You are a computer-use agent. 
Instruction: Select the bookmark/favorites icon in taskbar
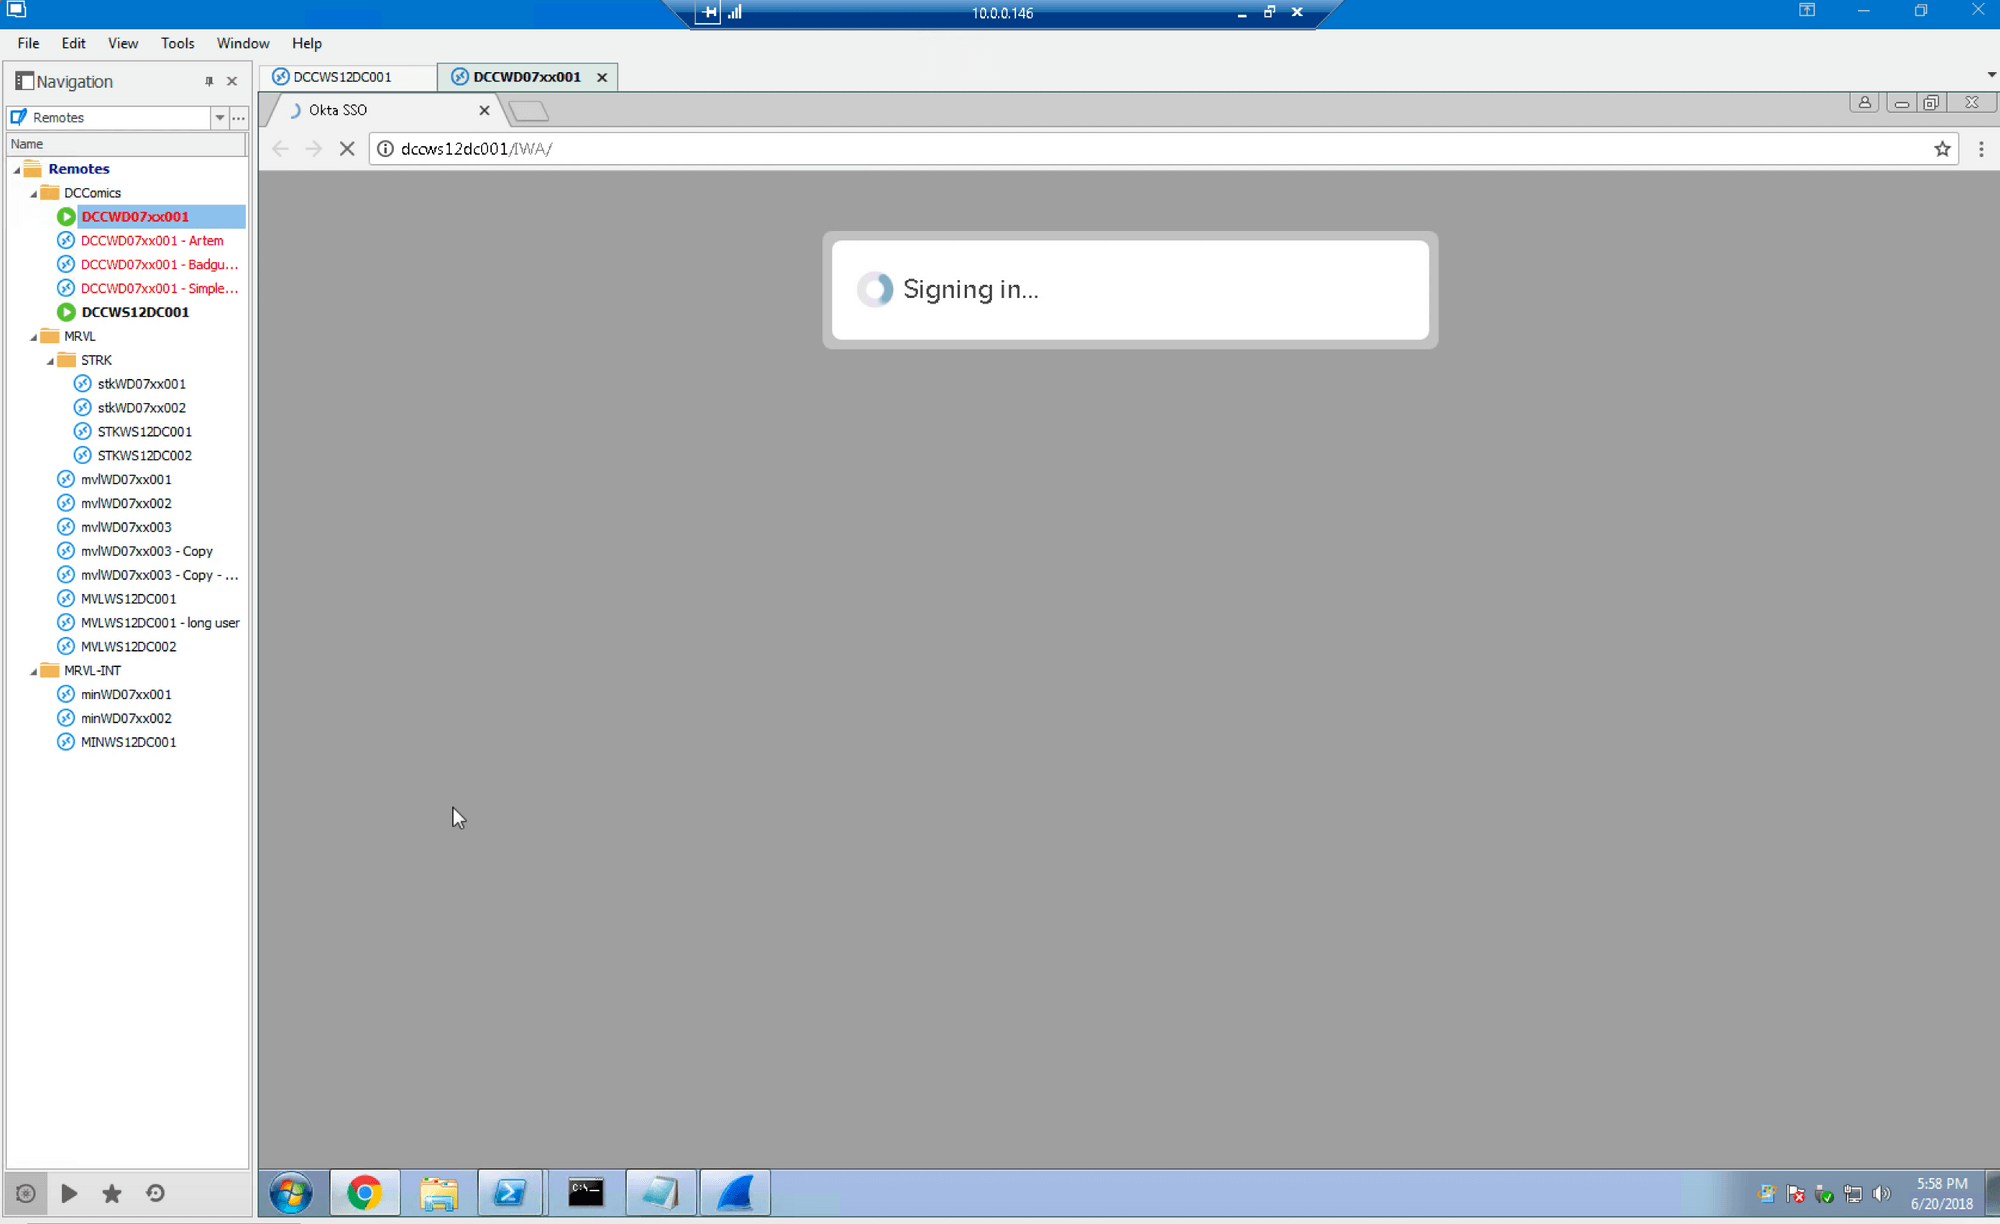coord(111,1193)
